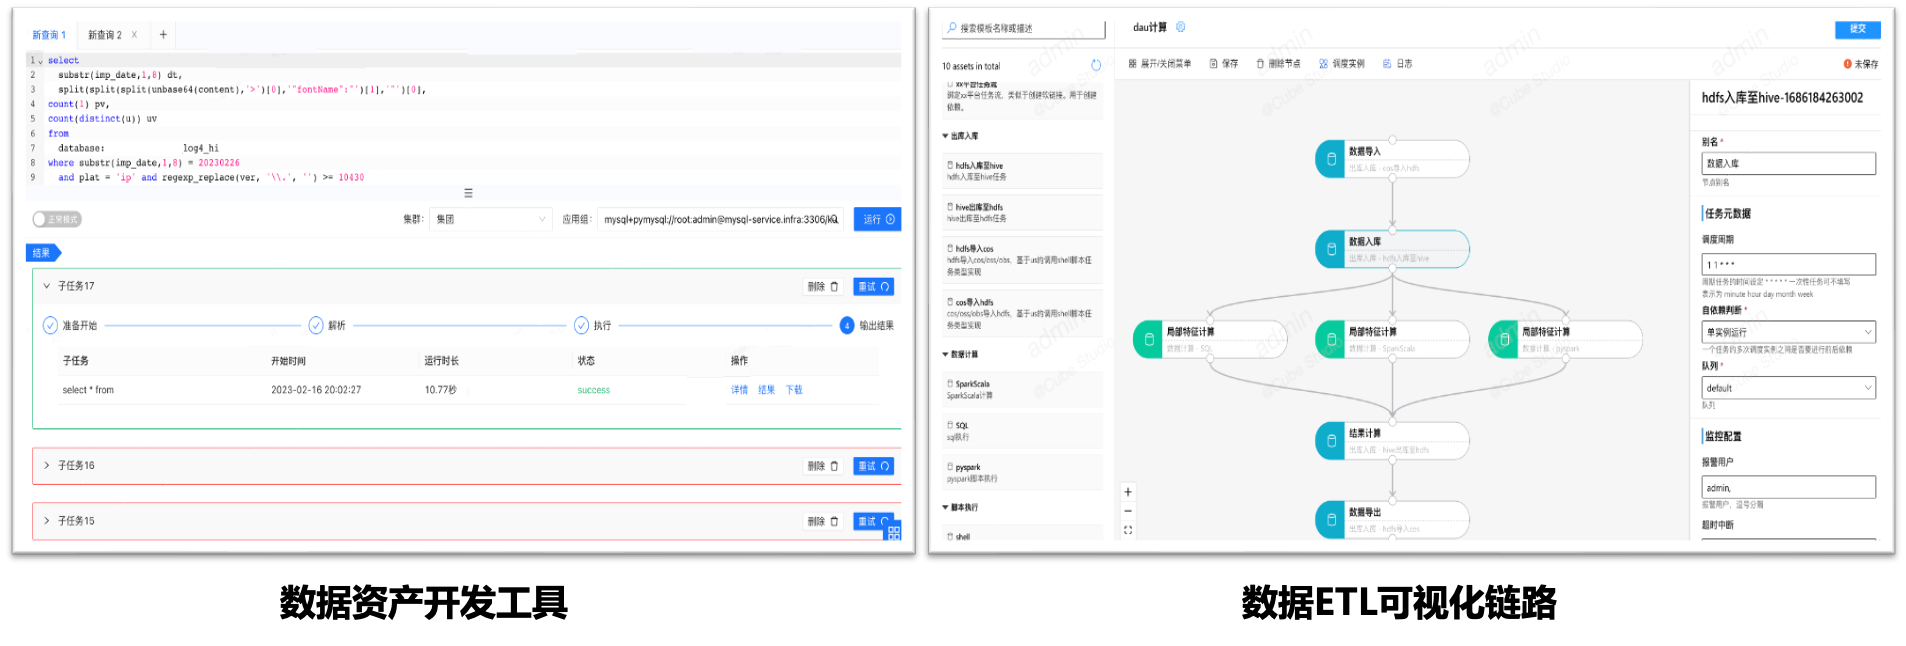Open the 集群 cluster dropdown

[491, 219]
